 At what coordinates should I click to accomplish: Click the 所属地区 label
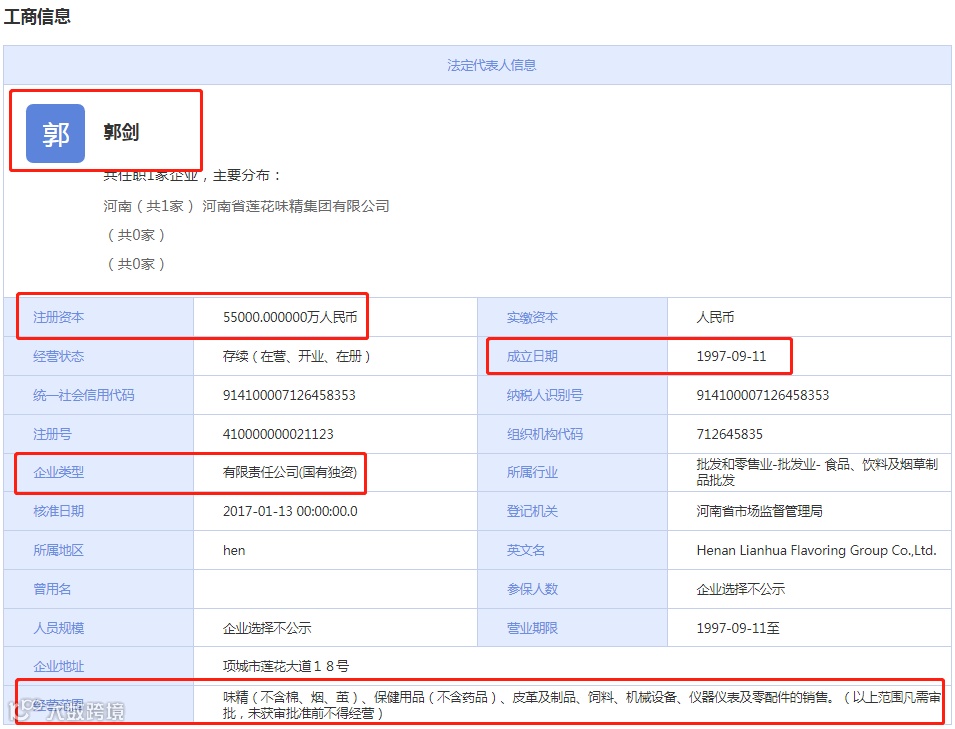click(58, 550)
